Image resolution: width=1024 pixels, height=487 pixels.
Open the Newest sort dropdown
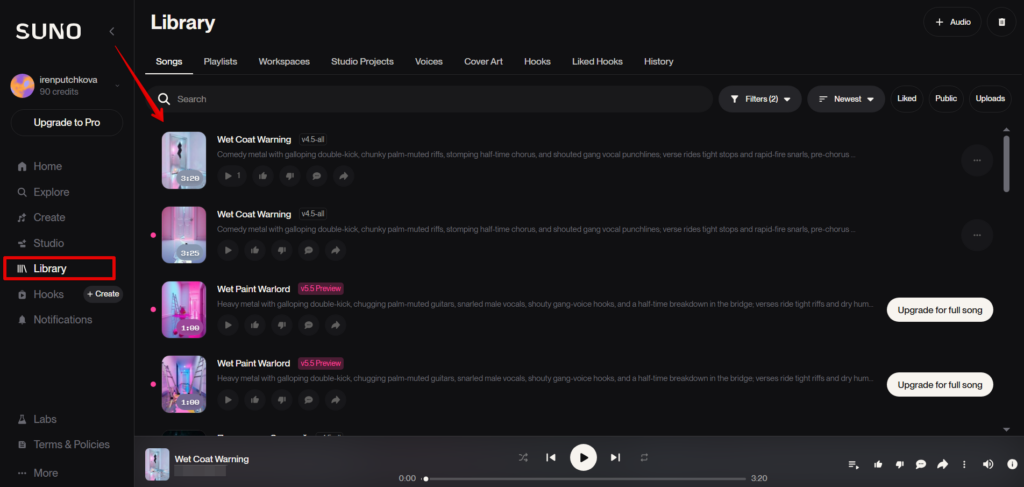846,99
